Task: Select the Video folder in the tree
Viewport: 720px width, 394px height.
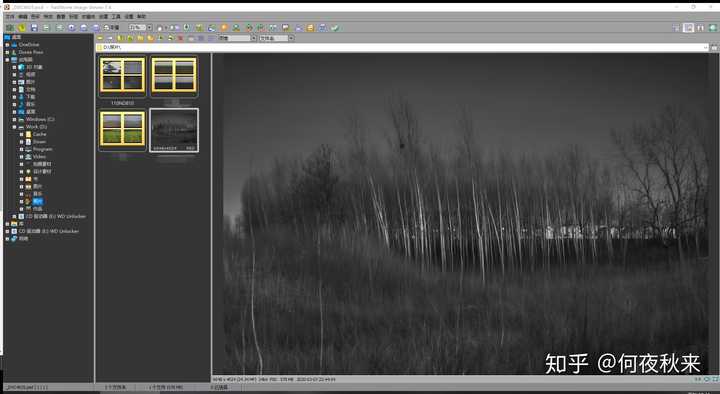Action: [39, 157]
